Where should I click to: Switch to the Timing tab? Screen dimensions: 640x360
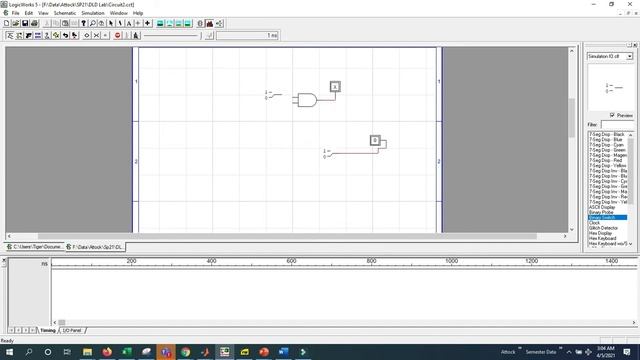[x=48, y=330]
